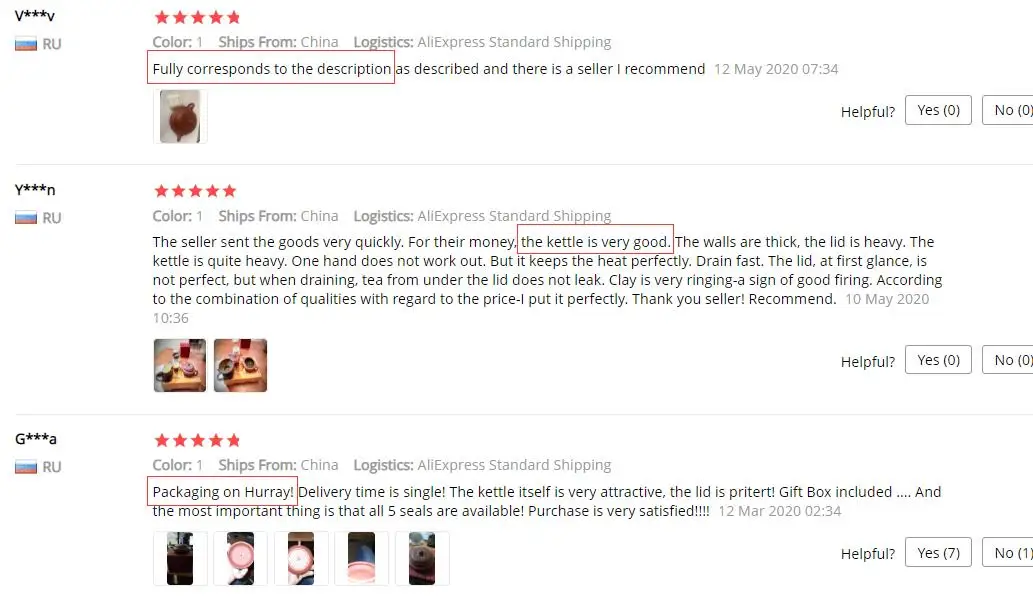Click the Russian flag next to Y***n

(26, 217)
